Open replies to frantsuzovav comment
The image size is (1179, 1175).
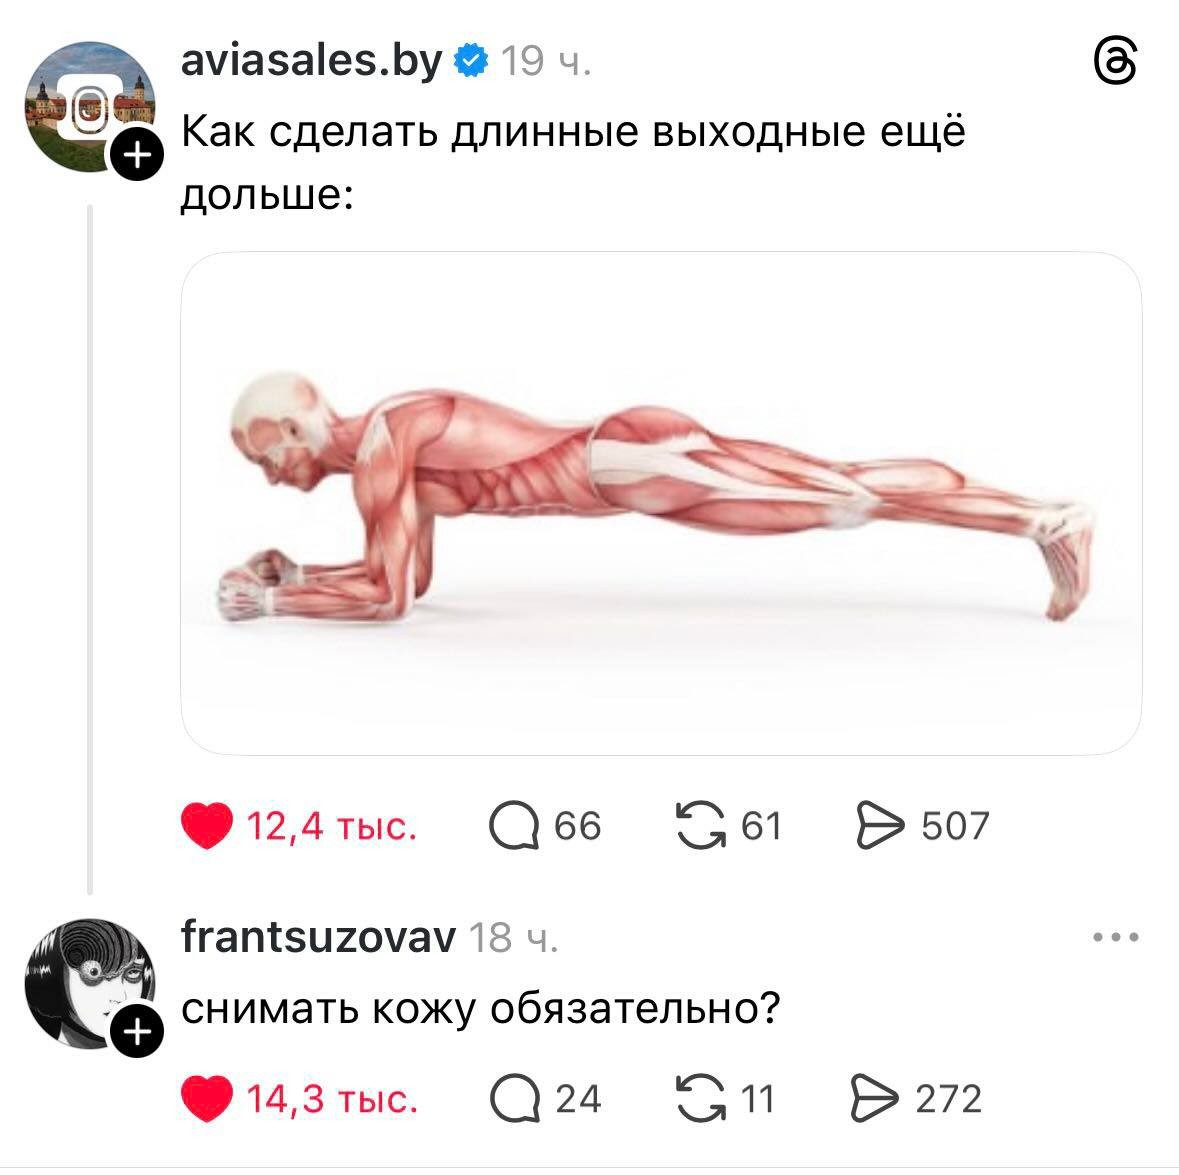coord(515,1098)
